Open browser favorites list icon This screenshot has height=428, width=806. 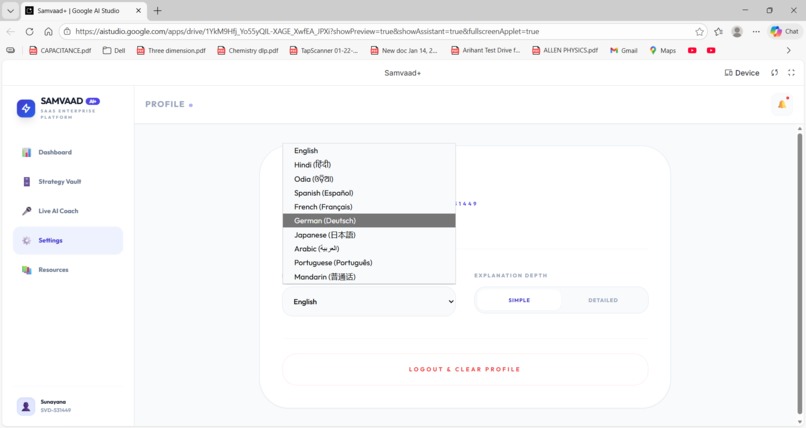click(719, 32)
